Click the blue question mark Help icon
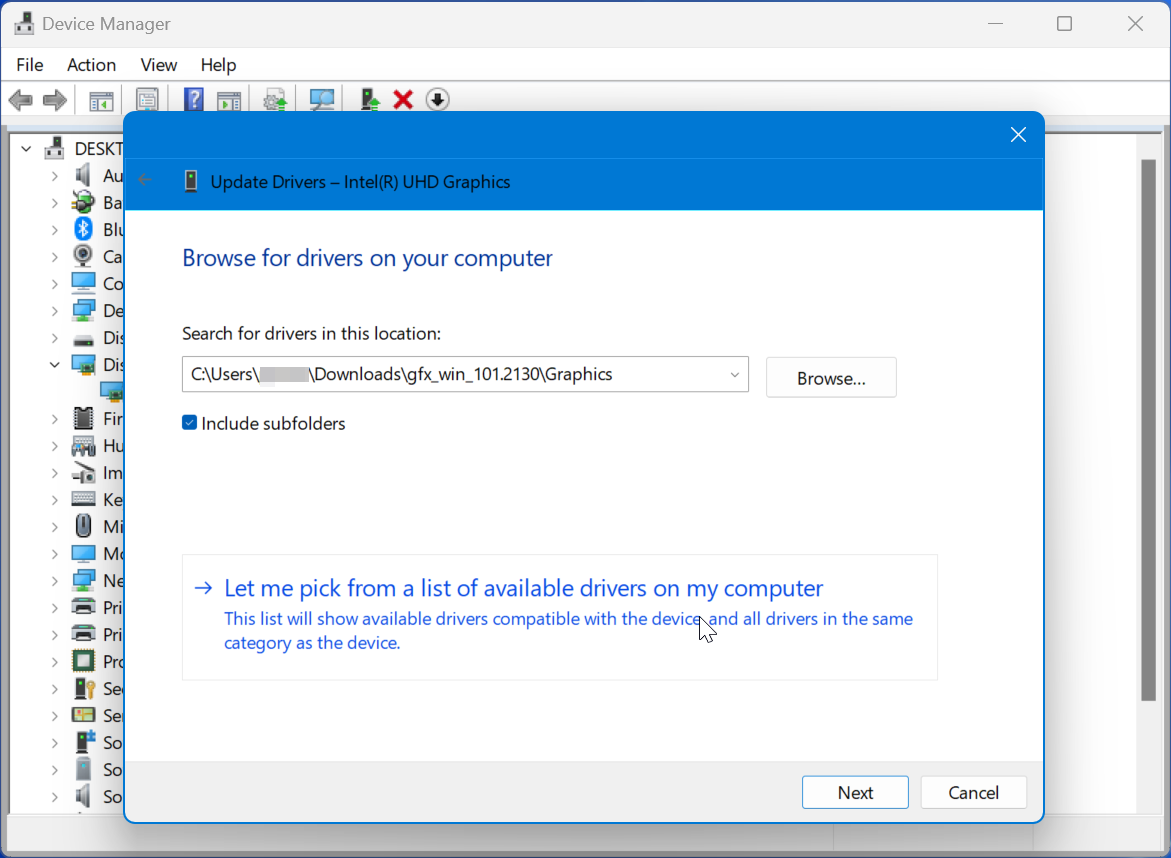Image resolution: width=1171 pixels, height=858 pixels. click(193, 99)
